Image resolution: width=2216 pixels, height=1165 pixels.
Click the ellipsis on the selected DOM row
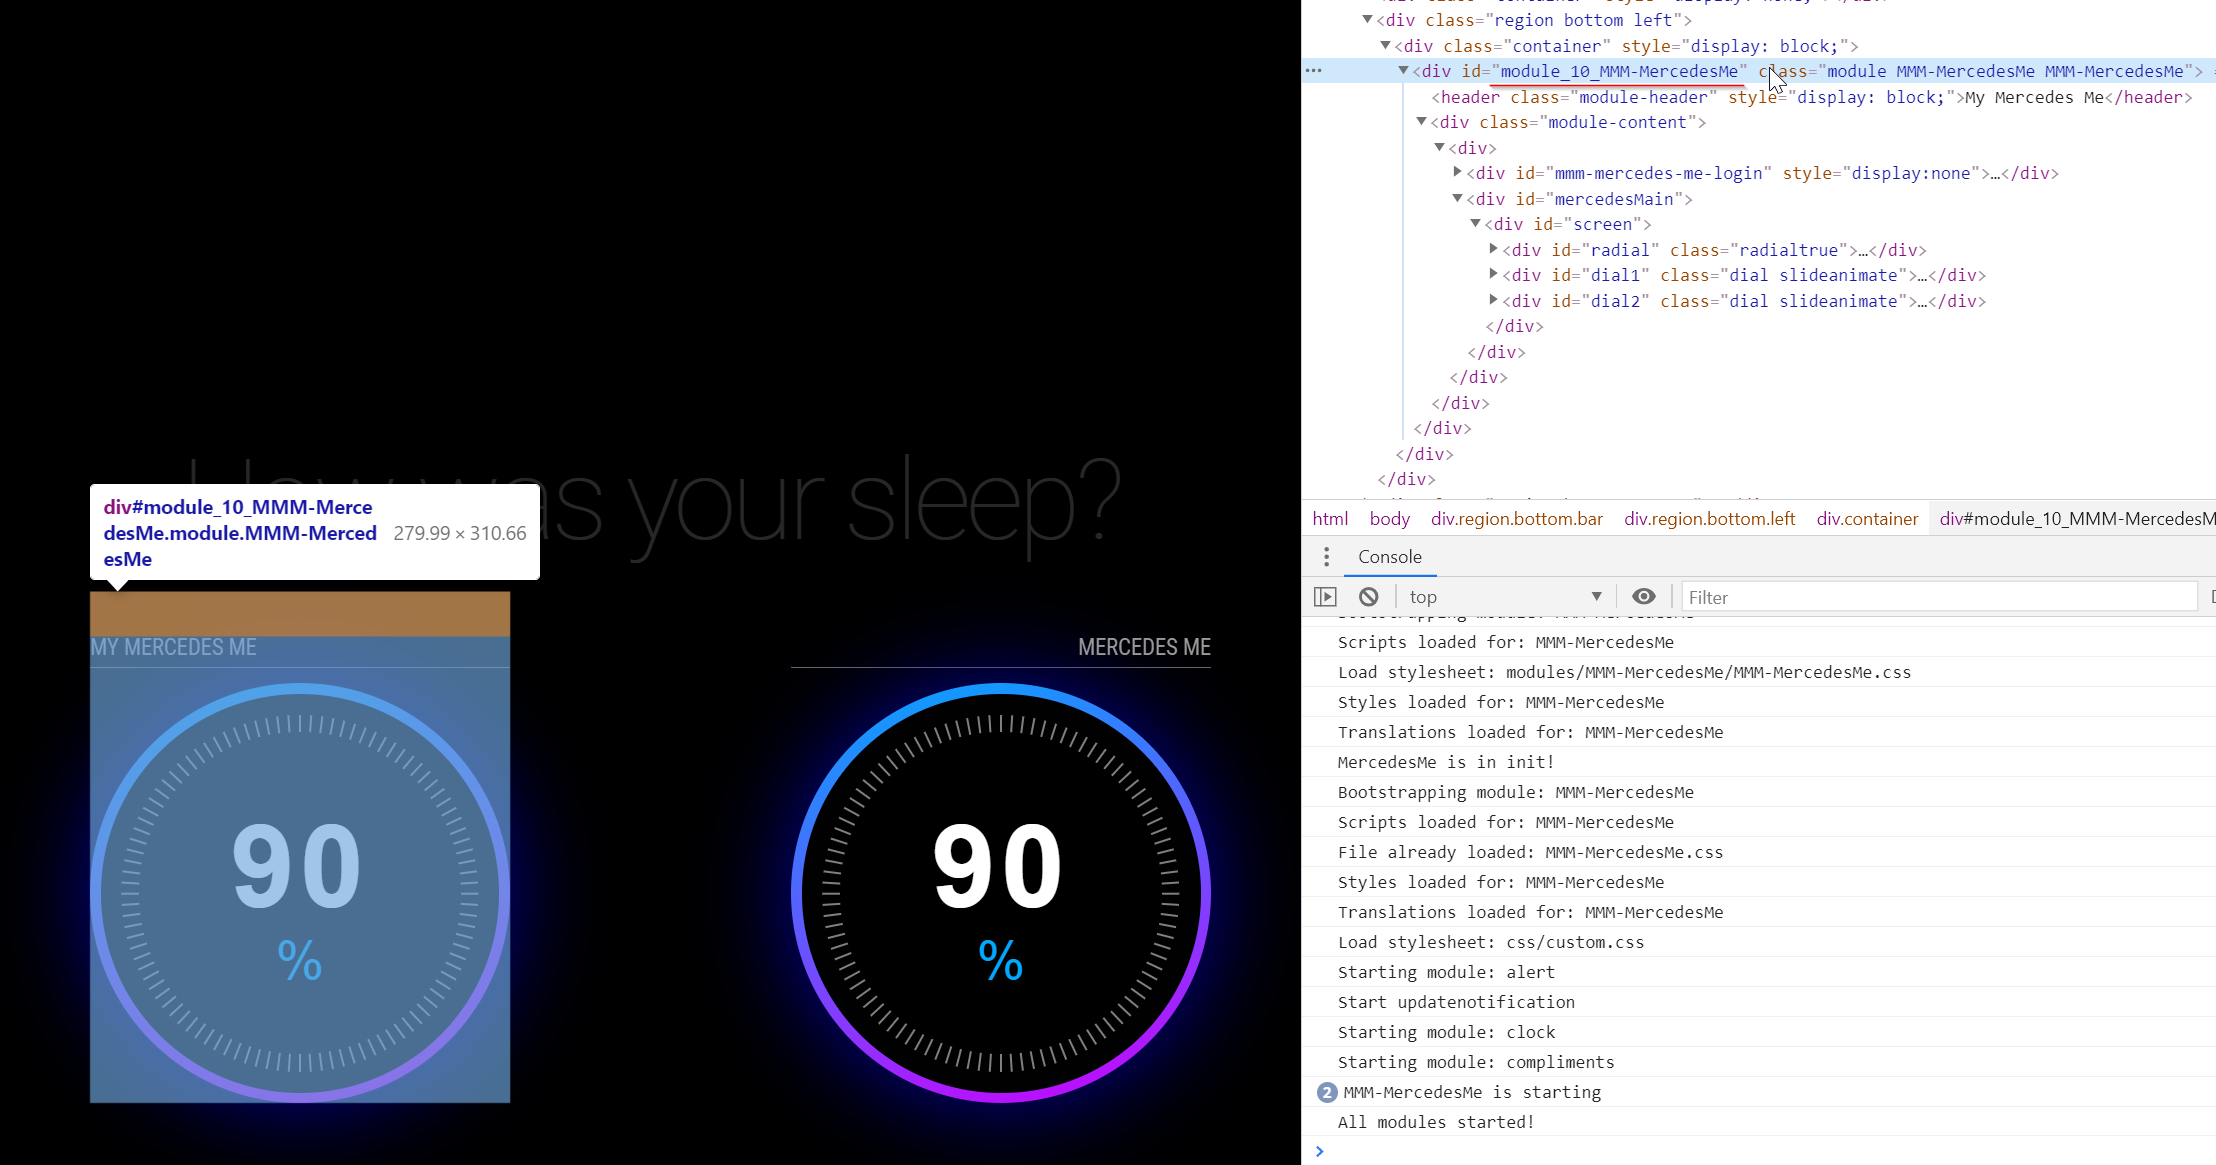pos(1314,71)
